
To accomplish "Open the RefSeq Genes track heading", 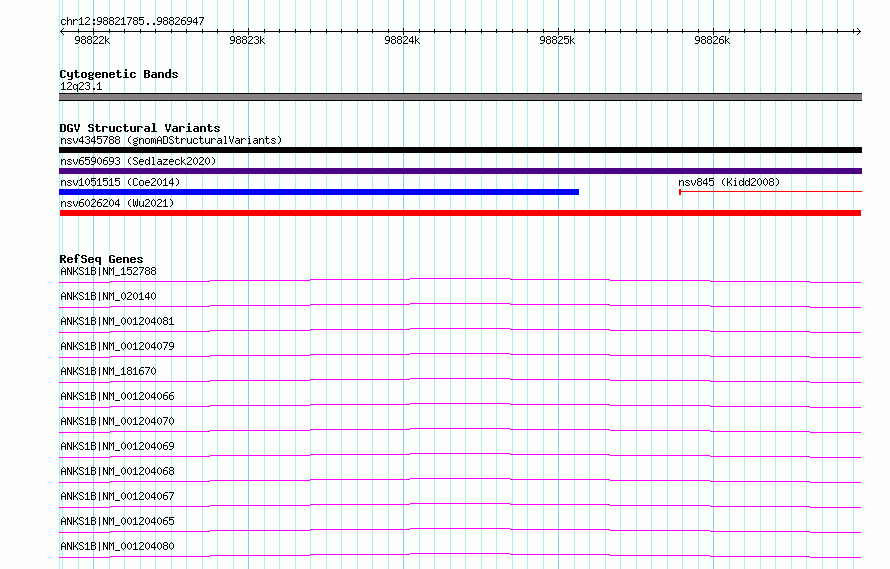I will (x=101, y=259).
